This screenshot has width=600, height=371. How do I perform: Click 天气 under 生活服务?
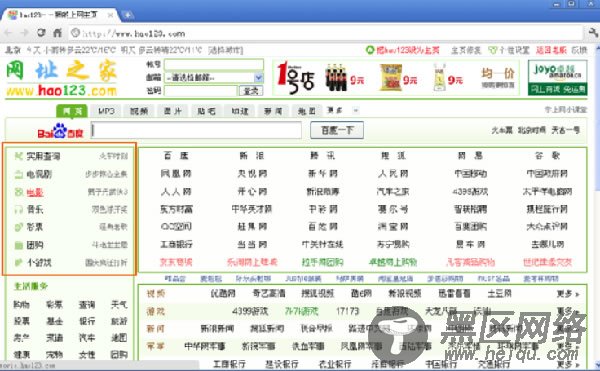click(x=119, y=304)
